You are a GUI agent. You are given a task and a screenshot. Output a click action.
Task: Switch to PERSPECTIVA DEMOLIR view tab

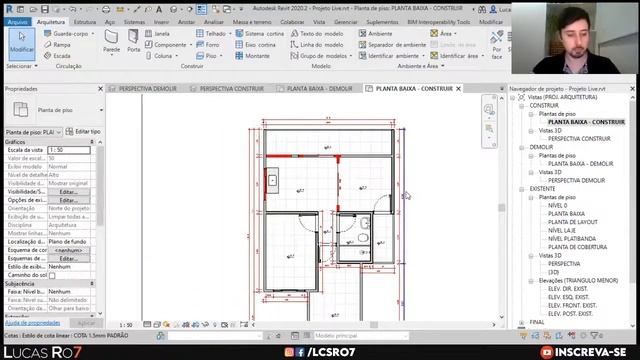143,89
